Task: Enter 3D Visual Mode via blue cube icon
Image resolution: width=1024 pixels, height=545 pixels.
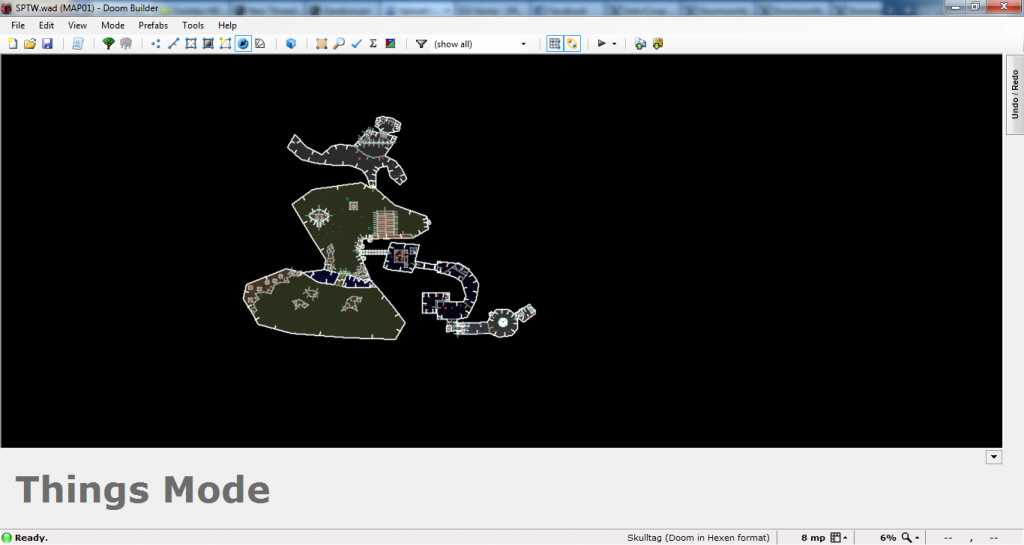Action: (x=290, y=44)
